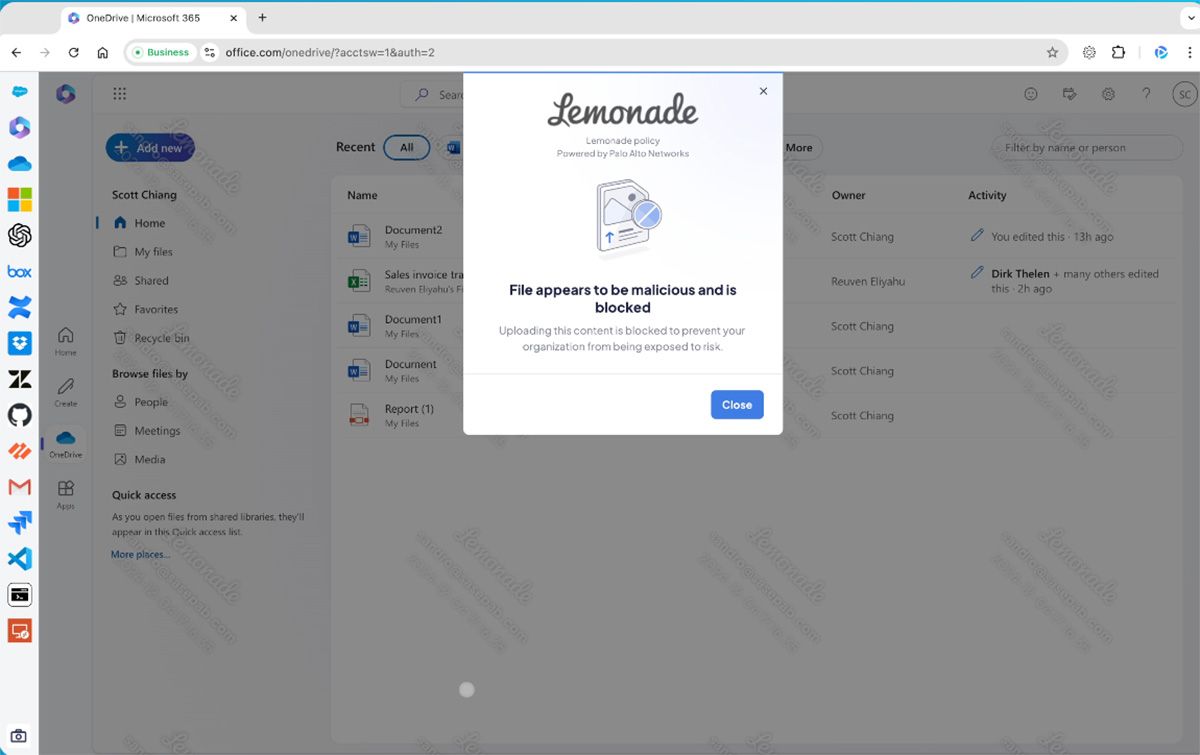The height and width of the screenshot is (755, 1200).
Task: Open the Meetings browse category
Action: coord(158,430)
